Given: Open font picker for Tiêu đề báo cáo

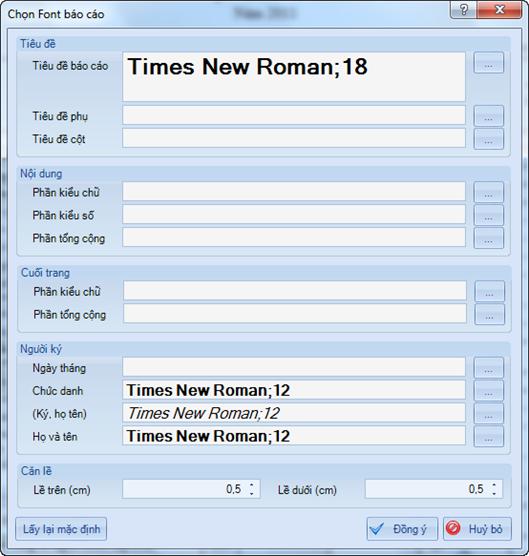Looking at the screenshot, I should (489, 63).
